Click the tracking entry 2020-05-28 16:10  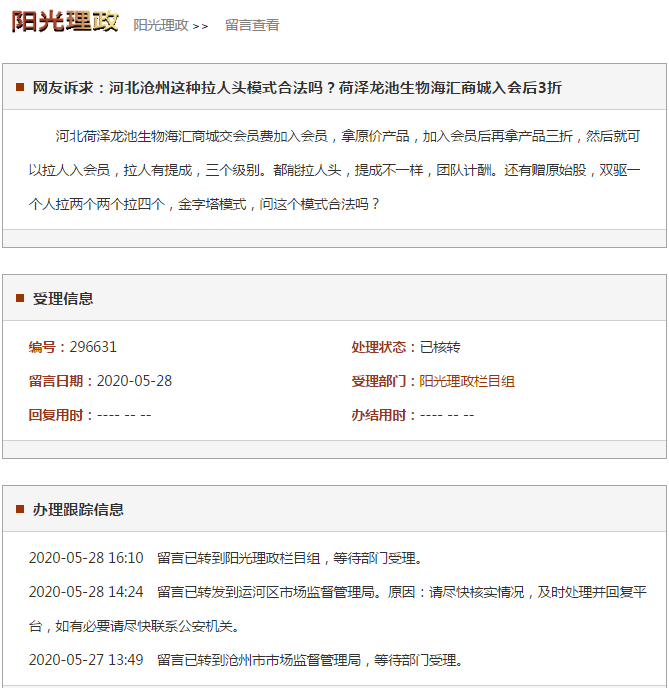(225, 558)
